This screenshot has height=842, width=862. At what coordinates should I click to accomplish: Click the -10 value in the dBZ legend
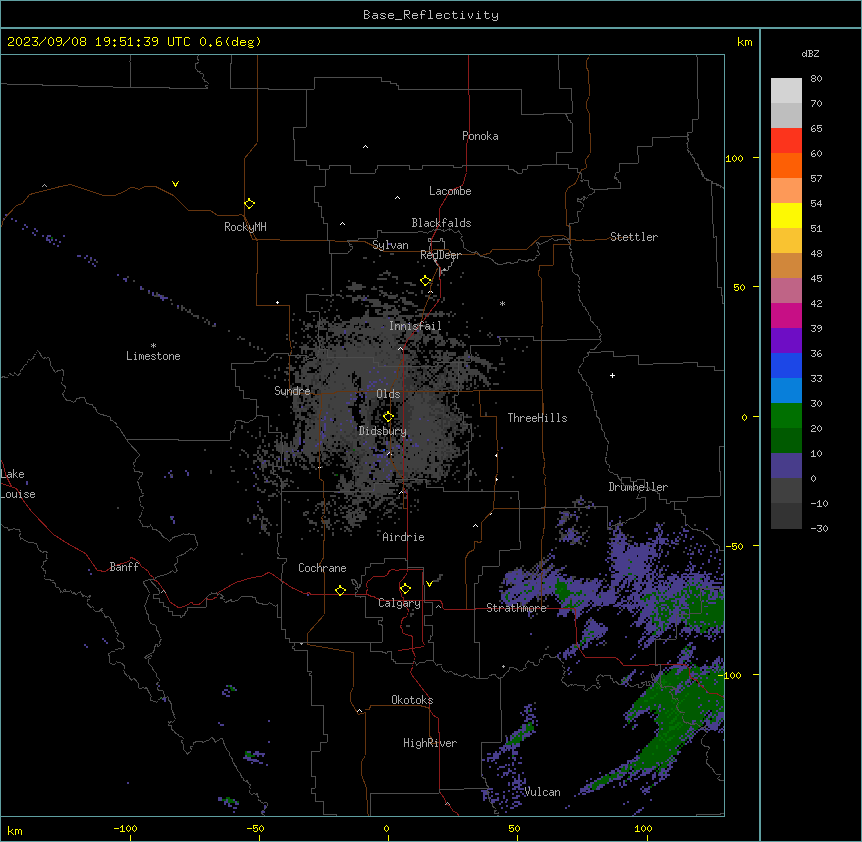819,503
